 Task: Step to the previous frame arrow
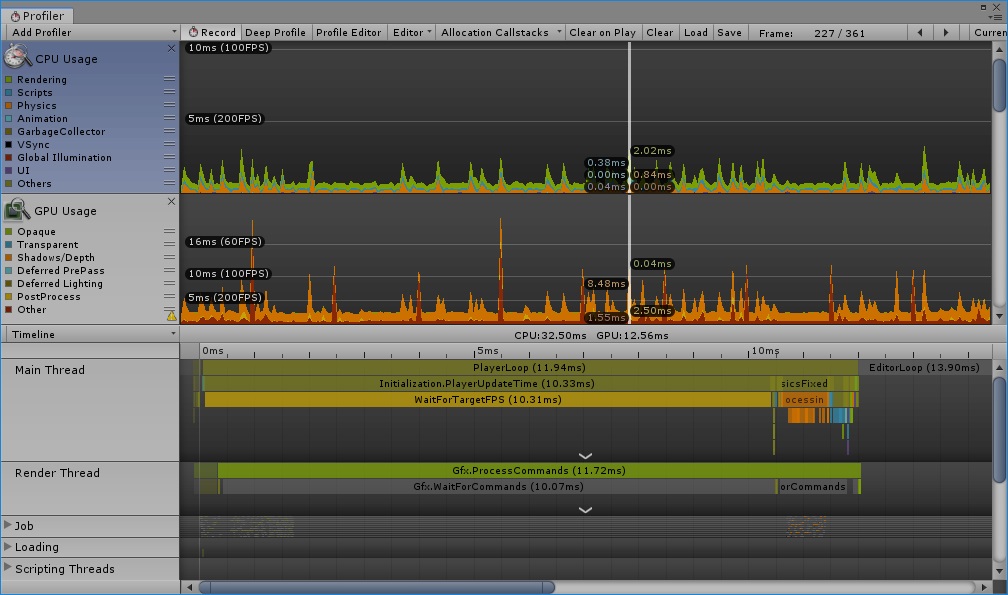pyautogui.click(x=920, y=32)
